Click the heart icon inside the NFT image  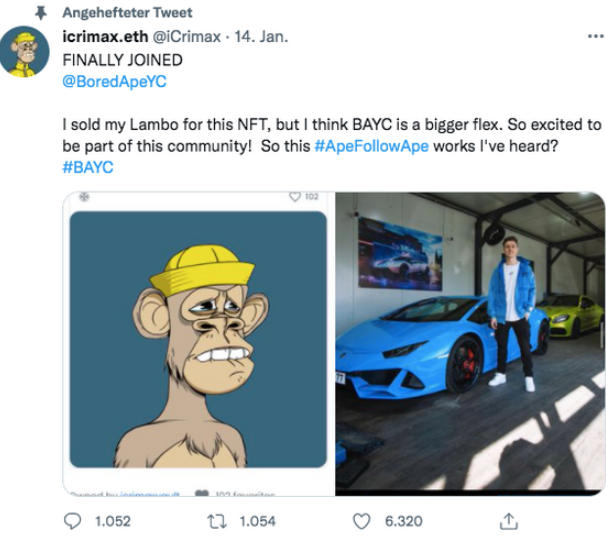coord(295,197)
